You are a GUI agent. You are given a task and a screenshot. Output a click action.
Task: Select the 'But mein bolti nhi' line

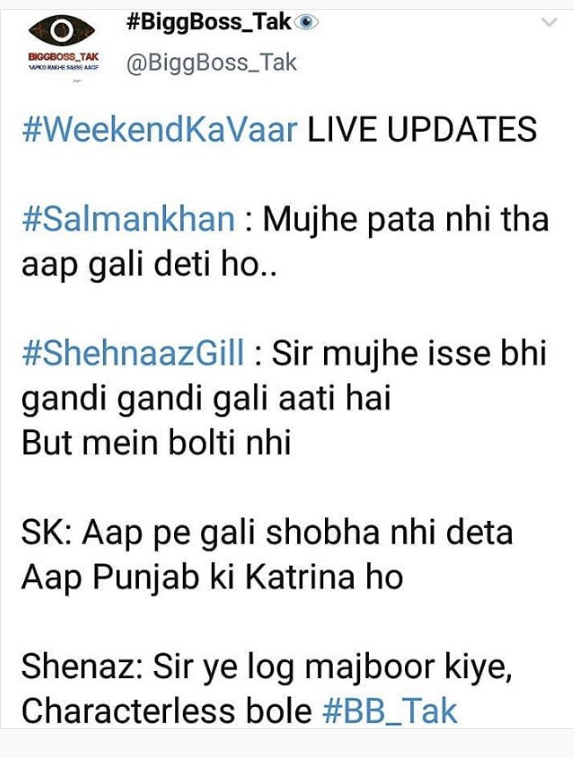tap(156, 443)
